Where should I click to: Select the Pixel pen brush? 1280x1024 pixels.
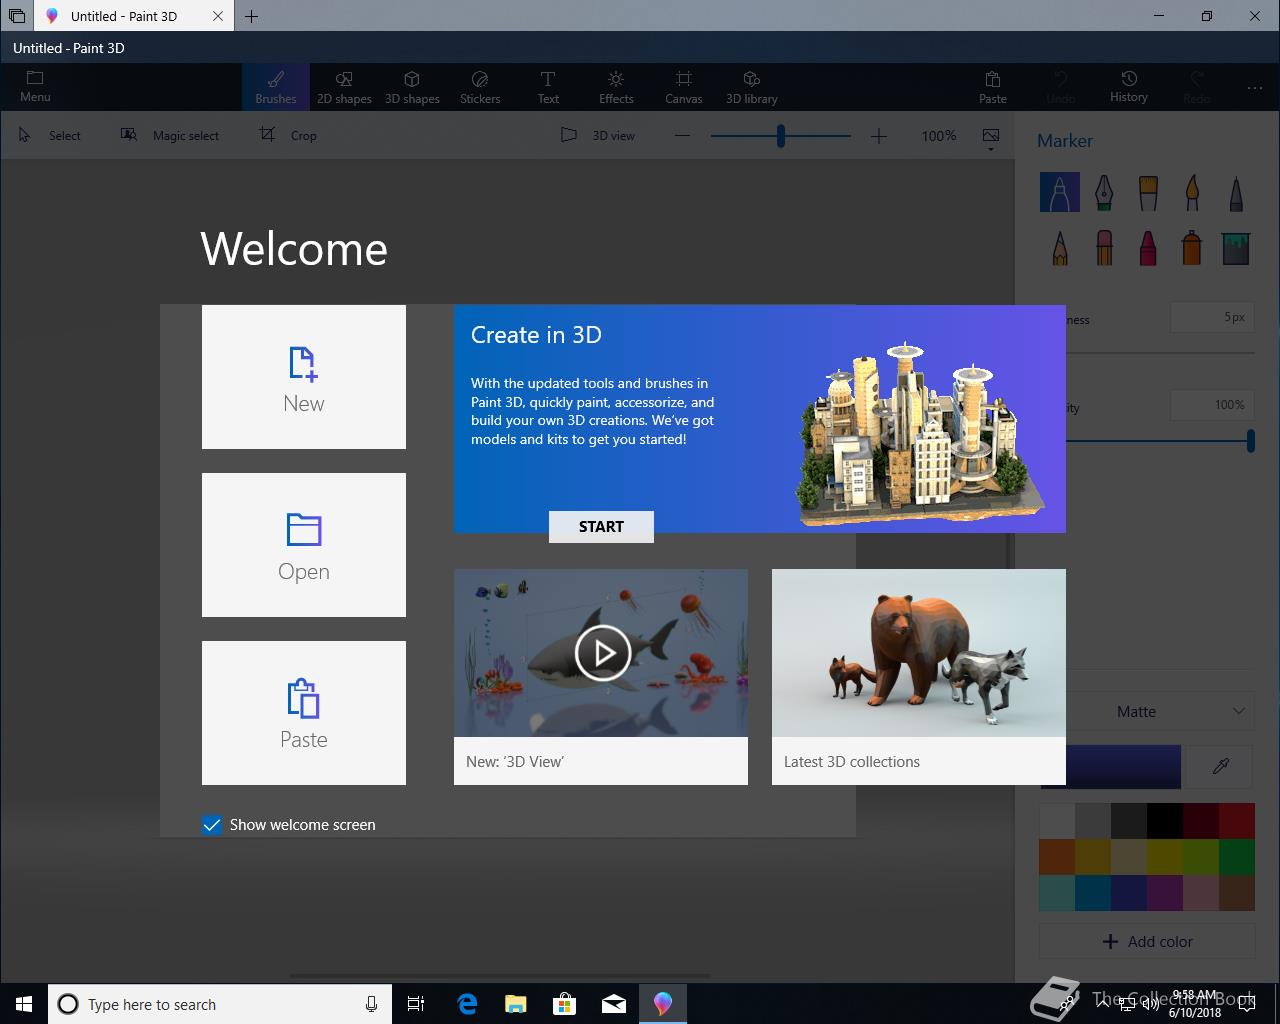(x=1236, y=192)
